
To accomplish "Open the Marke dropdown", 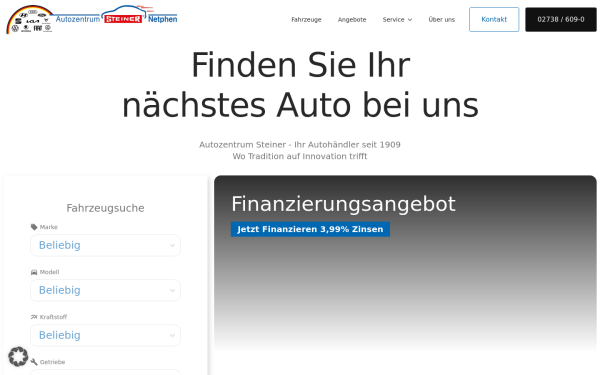I will [x=106, y=245].
